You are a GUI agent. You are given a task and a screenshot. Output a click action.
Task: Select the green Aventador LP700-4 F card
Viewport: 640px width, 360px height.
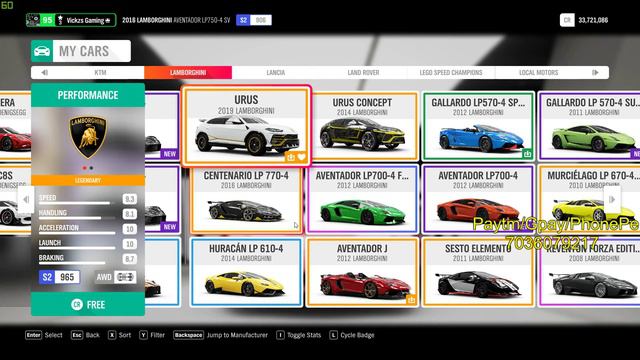(x=362, y=200)
